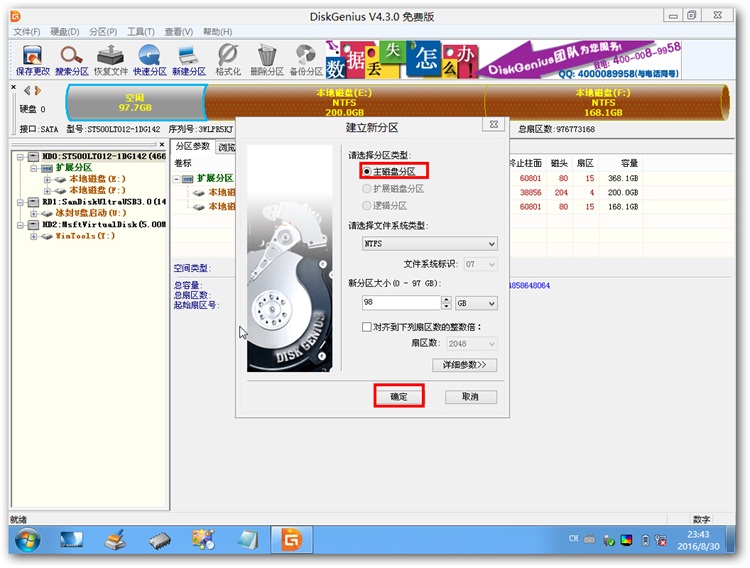The width and height of the screenshot is (750, 568).
Task: Open the 硬盘(D) menu
Action: (x=65, y=32)
